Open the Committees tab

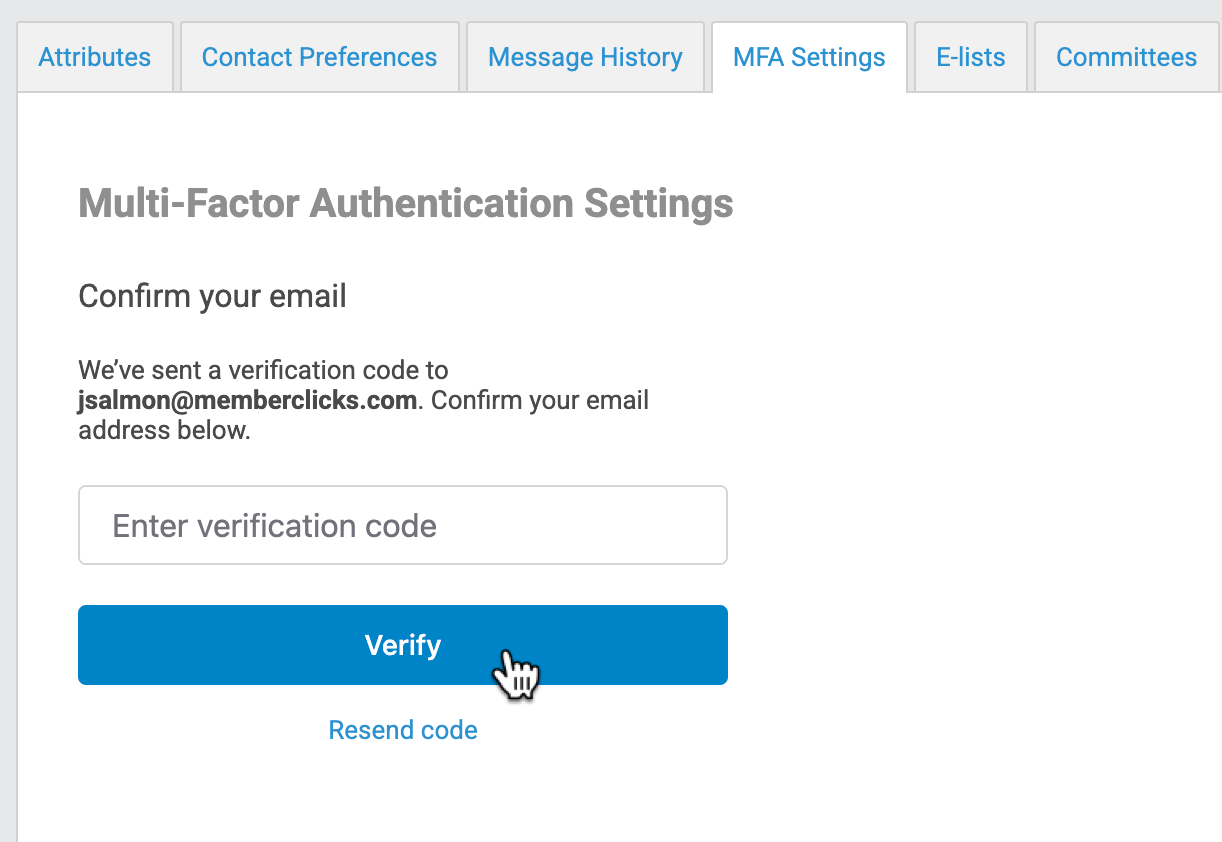[1126, 57]
